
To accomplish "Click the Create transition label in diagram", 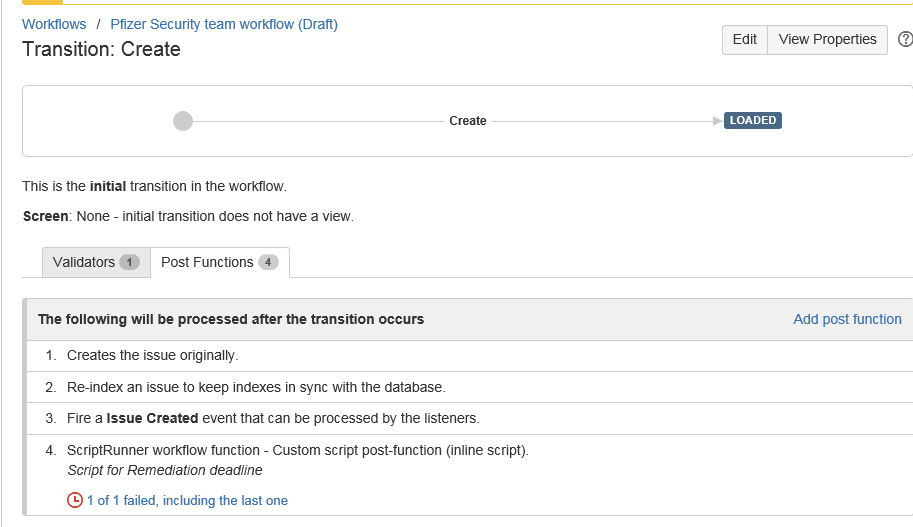I will coord(468,121).
